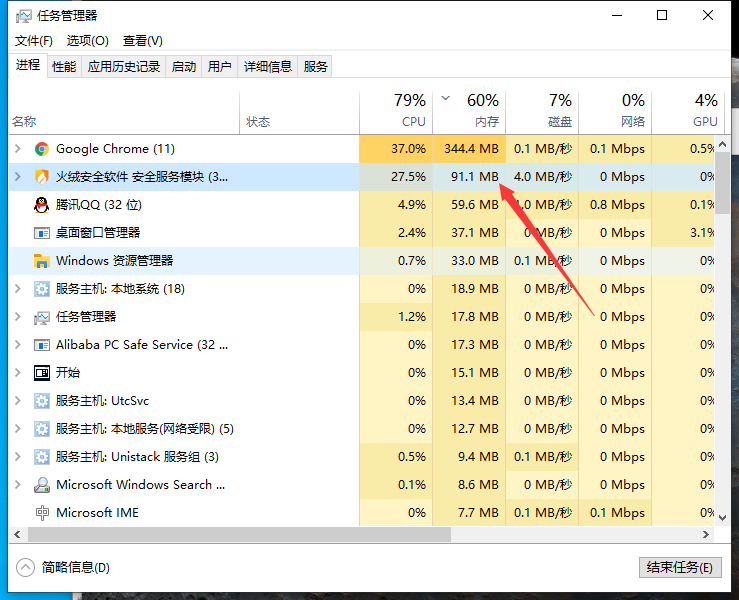Expand 服务主机: Unistack 服务组 (3) row
This screenshot has height=600, width=739.
pos(18,457)
